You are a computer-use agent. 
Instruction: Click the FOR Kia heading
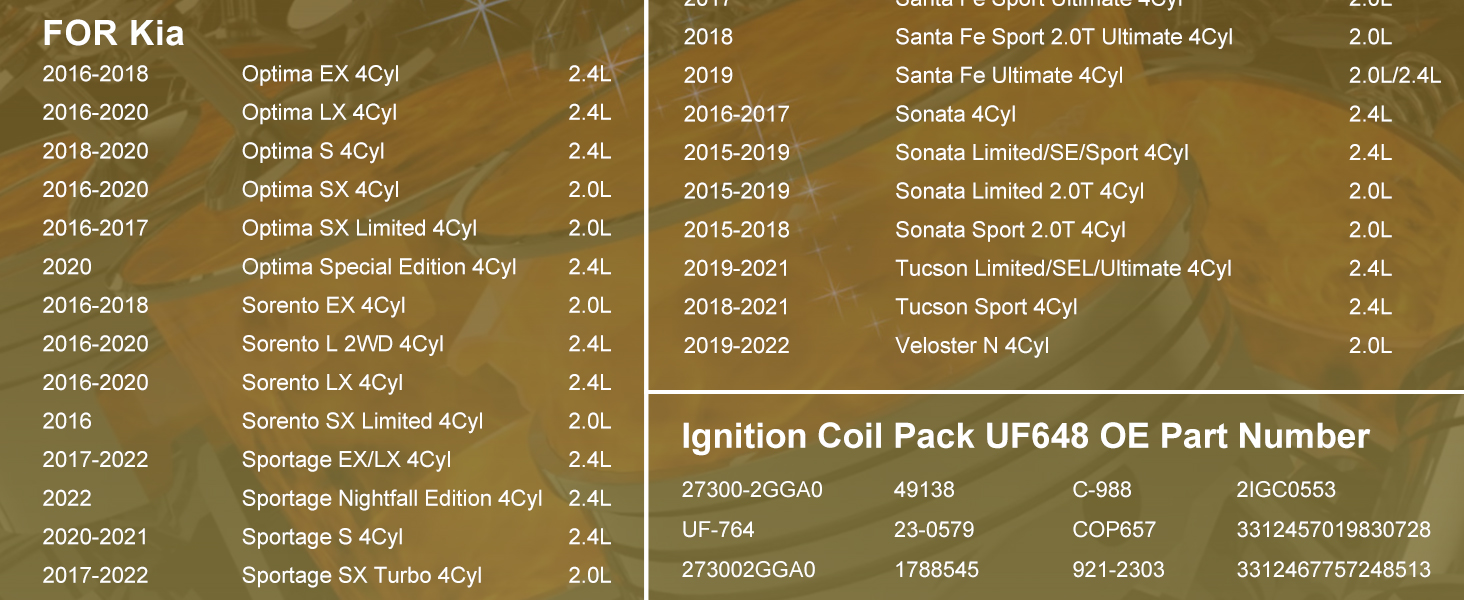tap(113, 34)
